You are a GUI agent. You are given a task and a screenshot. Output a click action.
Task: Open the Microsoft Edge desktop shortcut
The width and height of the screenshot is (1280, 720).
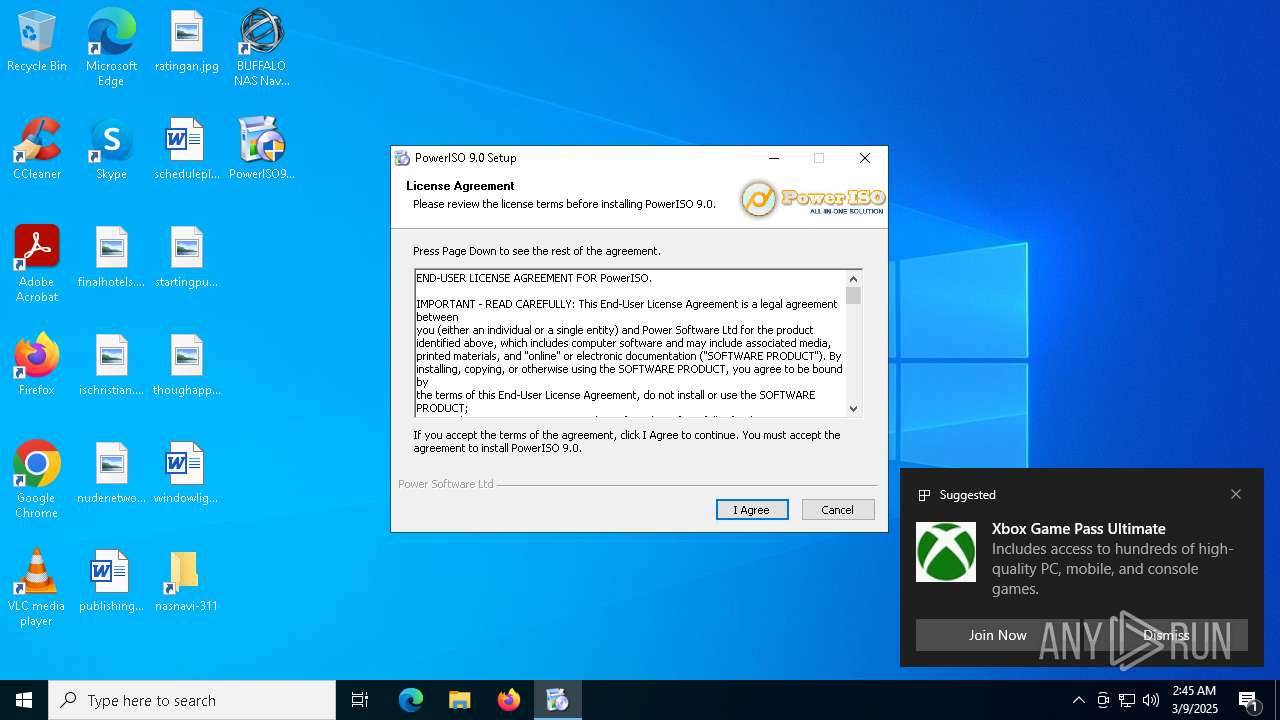[111, 48]
